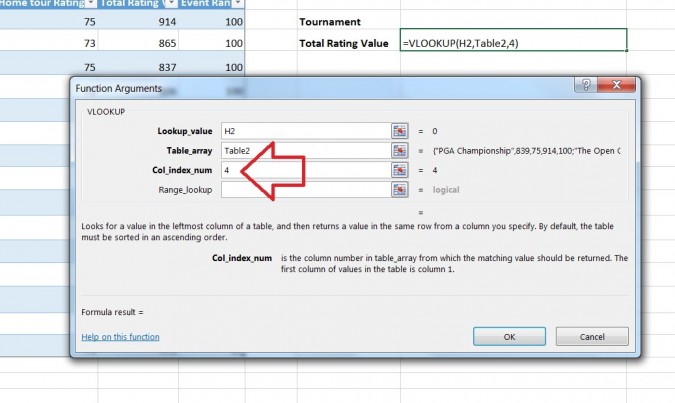Click the Home tour Rating column header
This screenshot has height=403, width=675.
point(42,3)
